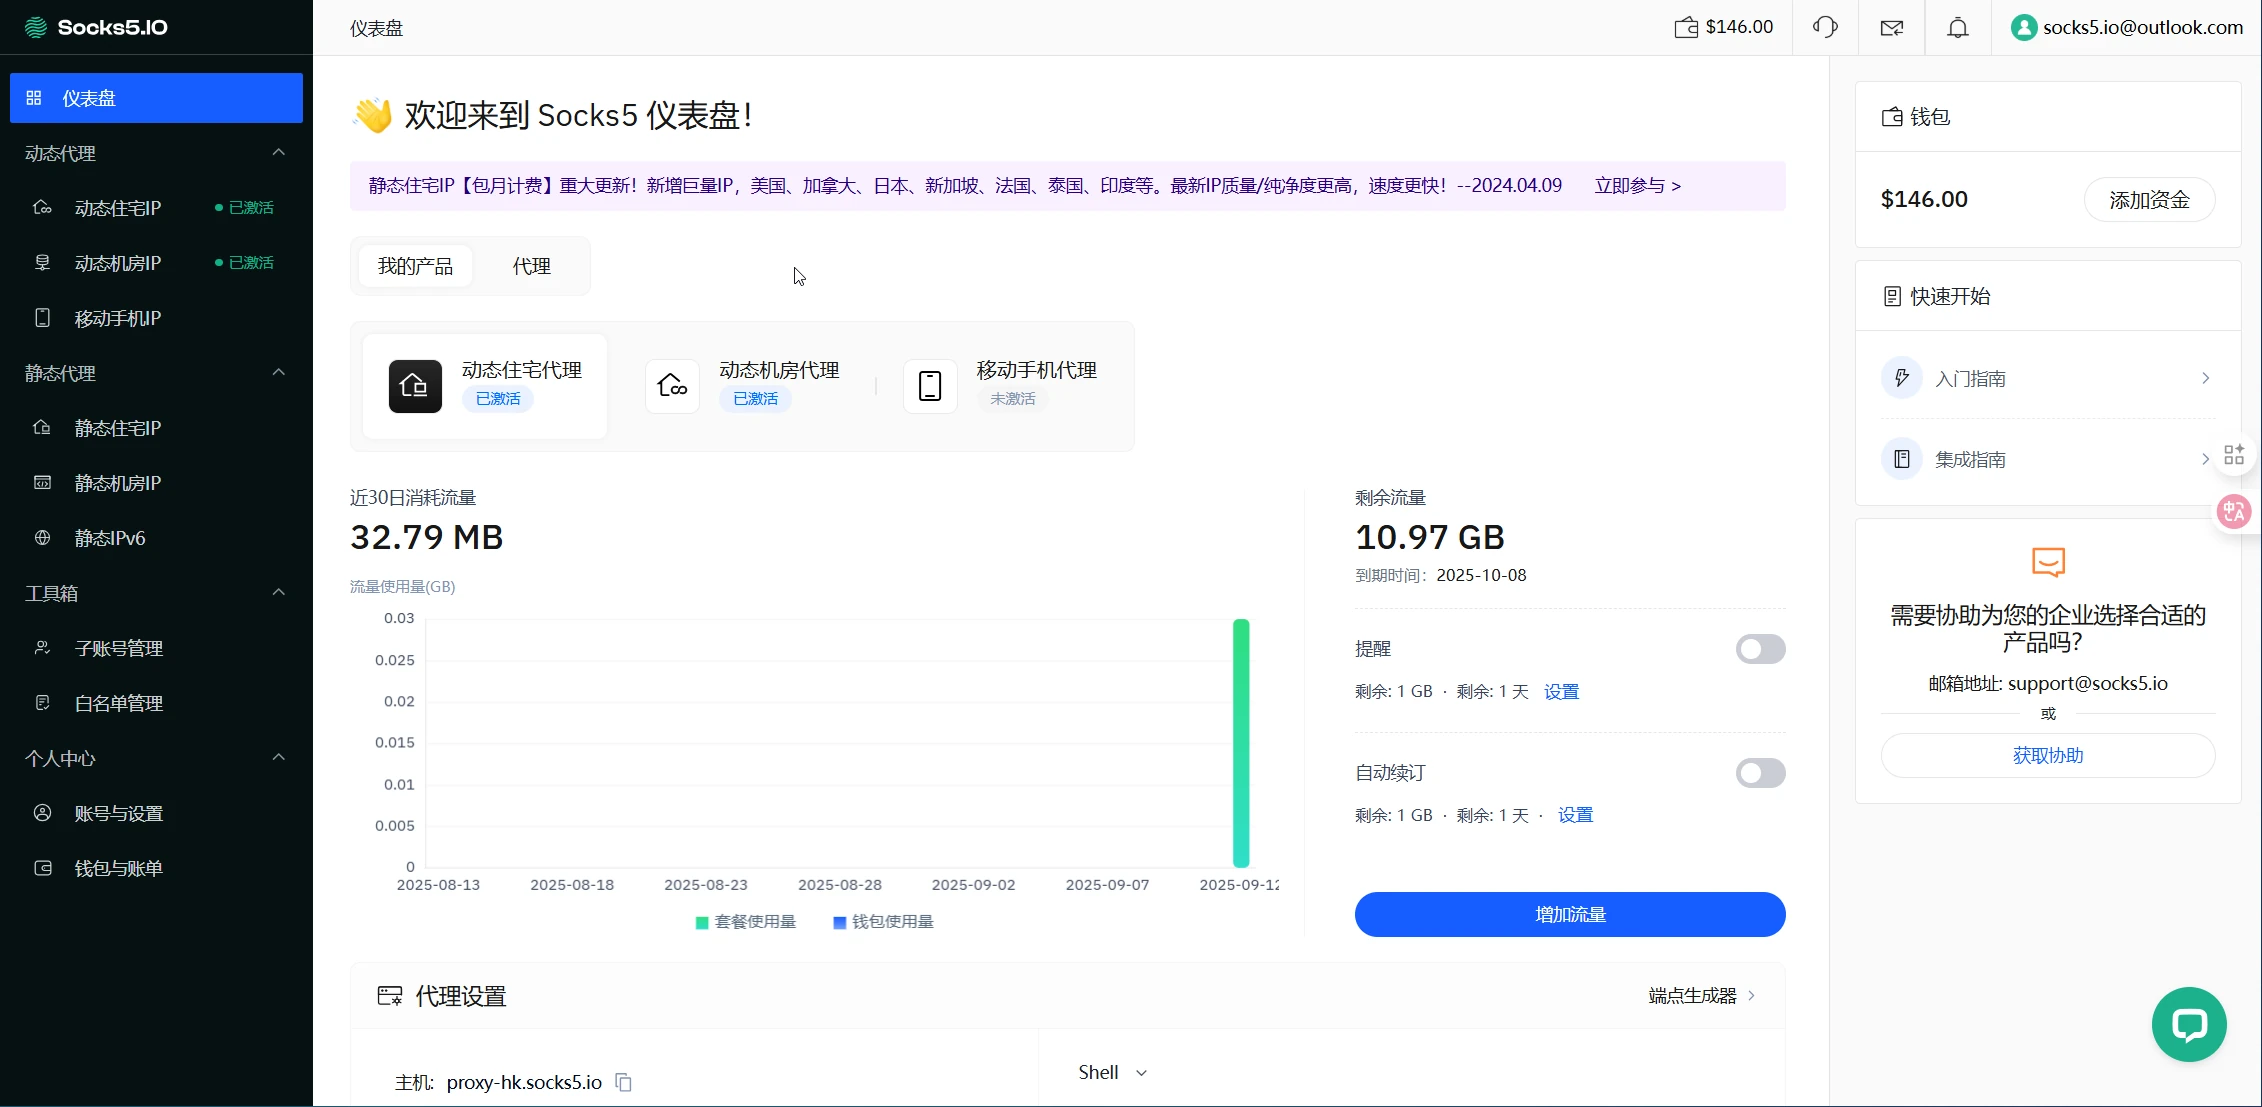
Task: Click 已激活 badge on 动态机房代理 card
Action: (755, 399)
